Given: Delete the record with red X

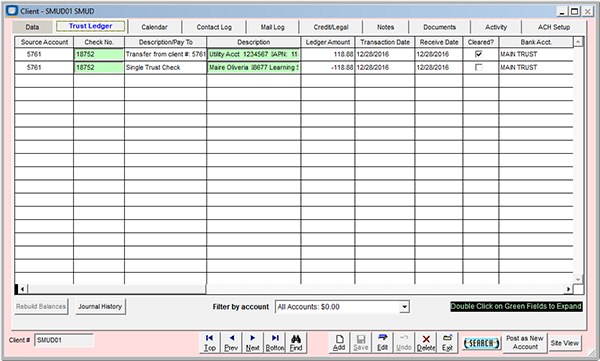Looking at the screenshot, I should pos(426,343).
